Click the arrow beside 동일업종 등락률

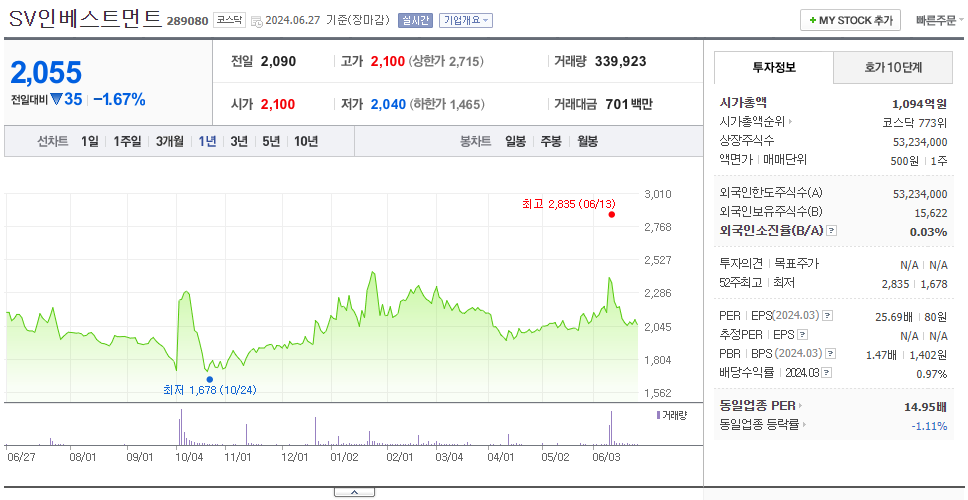tap(805, 425)
